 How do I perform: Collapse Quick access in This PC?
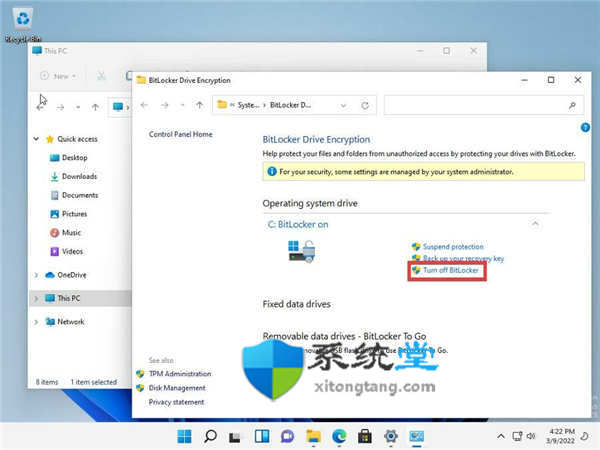click(x=36, y=139)
